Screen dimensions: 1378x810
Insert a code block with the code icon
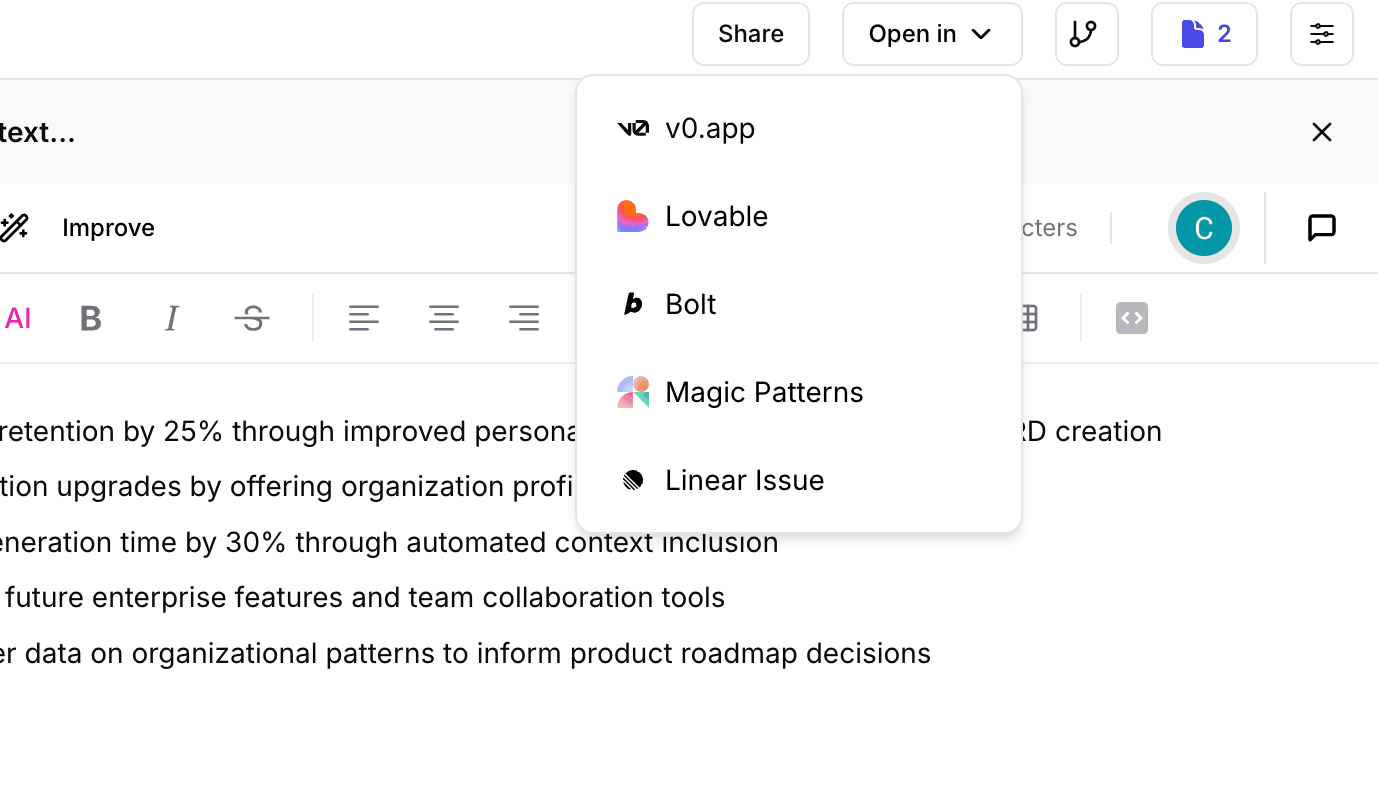point(1132,318)
